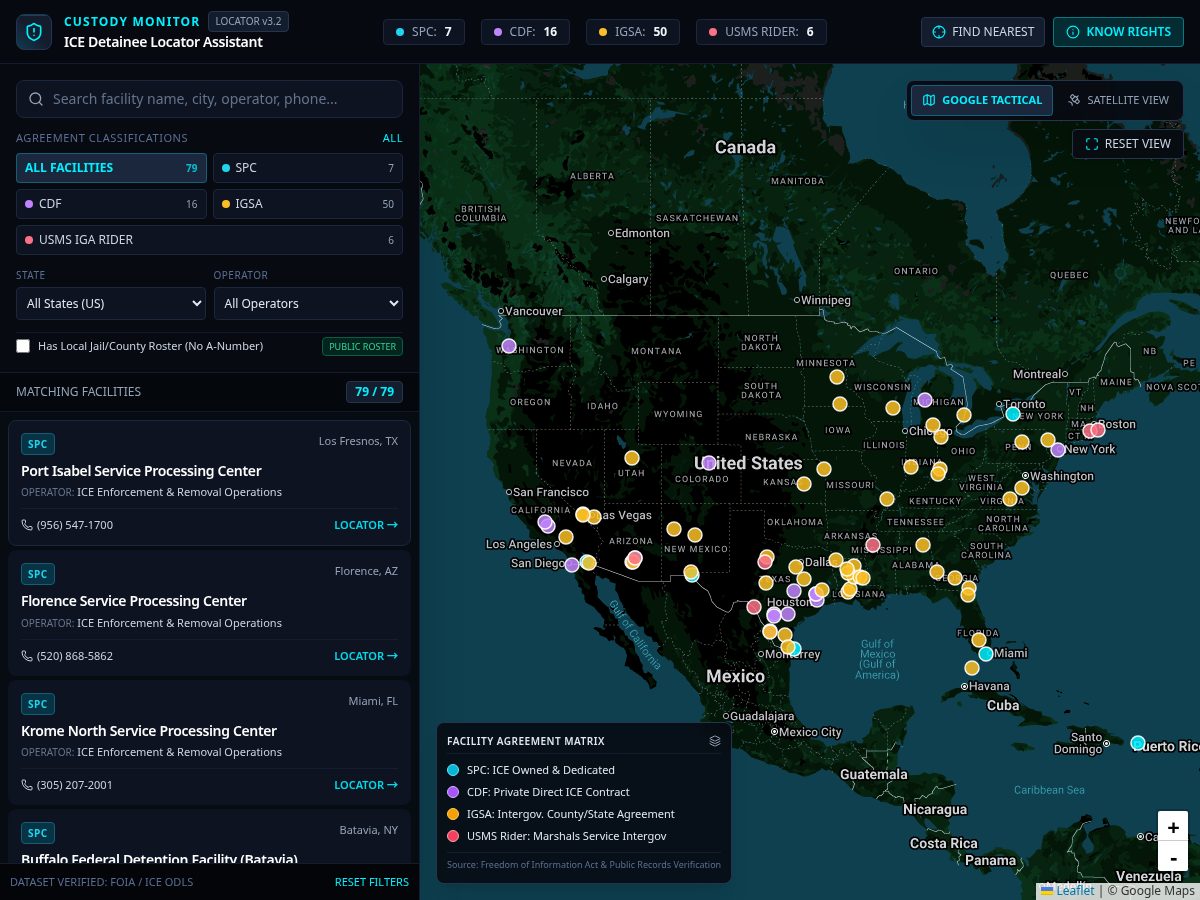Viewport: 1200px width, 900px height.
Task: Toggle local jail/county roster checkbox
Action: (x=23, y=346)
